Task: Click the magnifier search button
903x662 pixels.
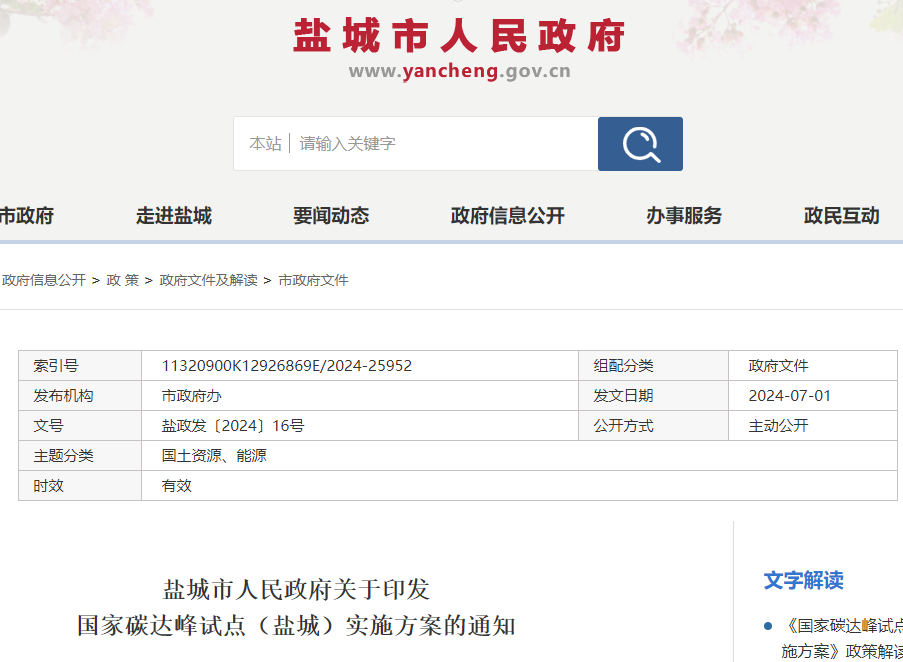Action: (640, 144)
